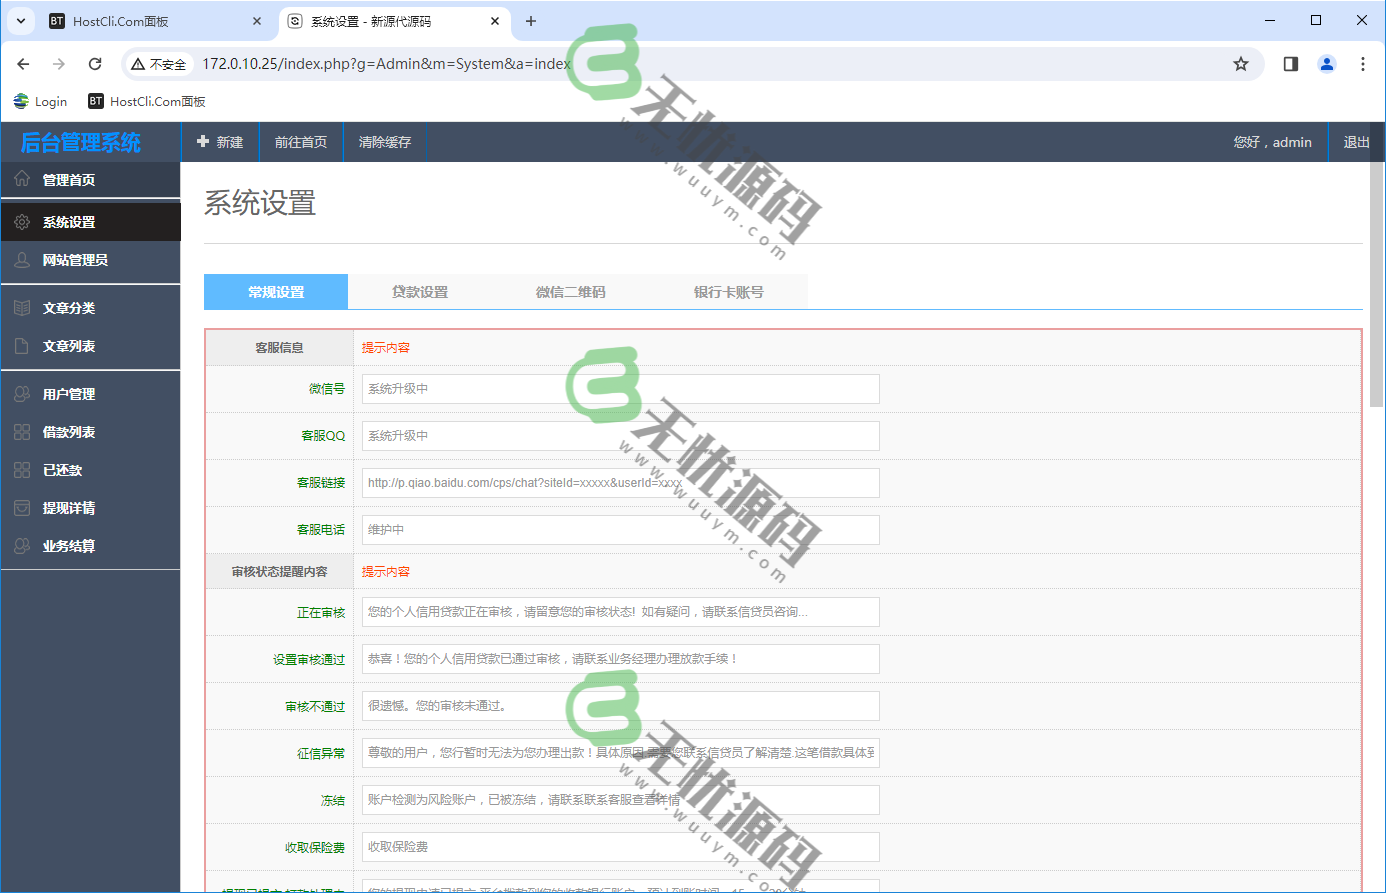The width and height of the screenshot is (1386, 893).
Task: Select the 系统设置 gear icon
Action: click(x=23, y=221)
